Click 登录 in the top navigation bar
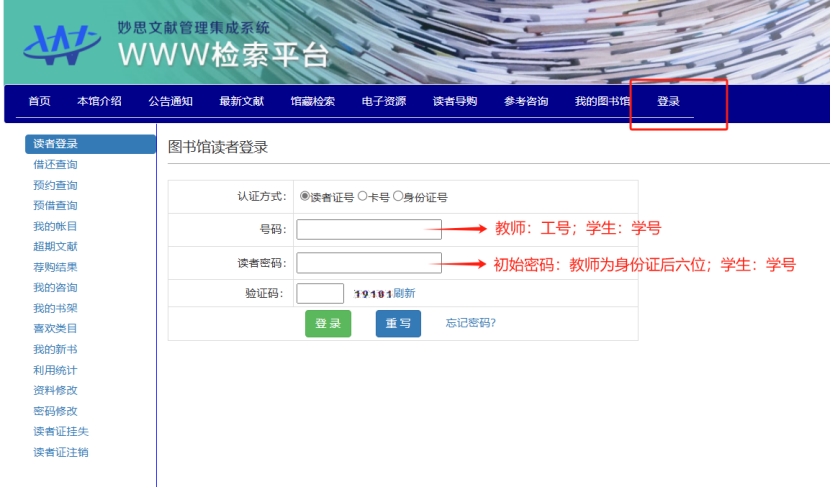The image size is (831, 488). [668, 102]
